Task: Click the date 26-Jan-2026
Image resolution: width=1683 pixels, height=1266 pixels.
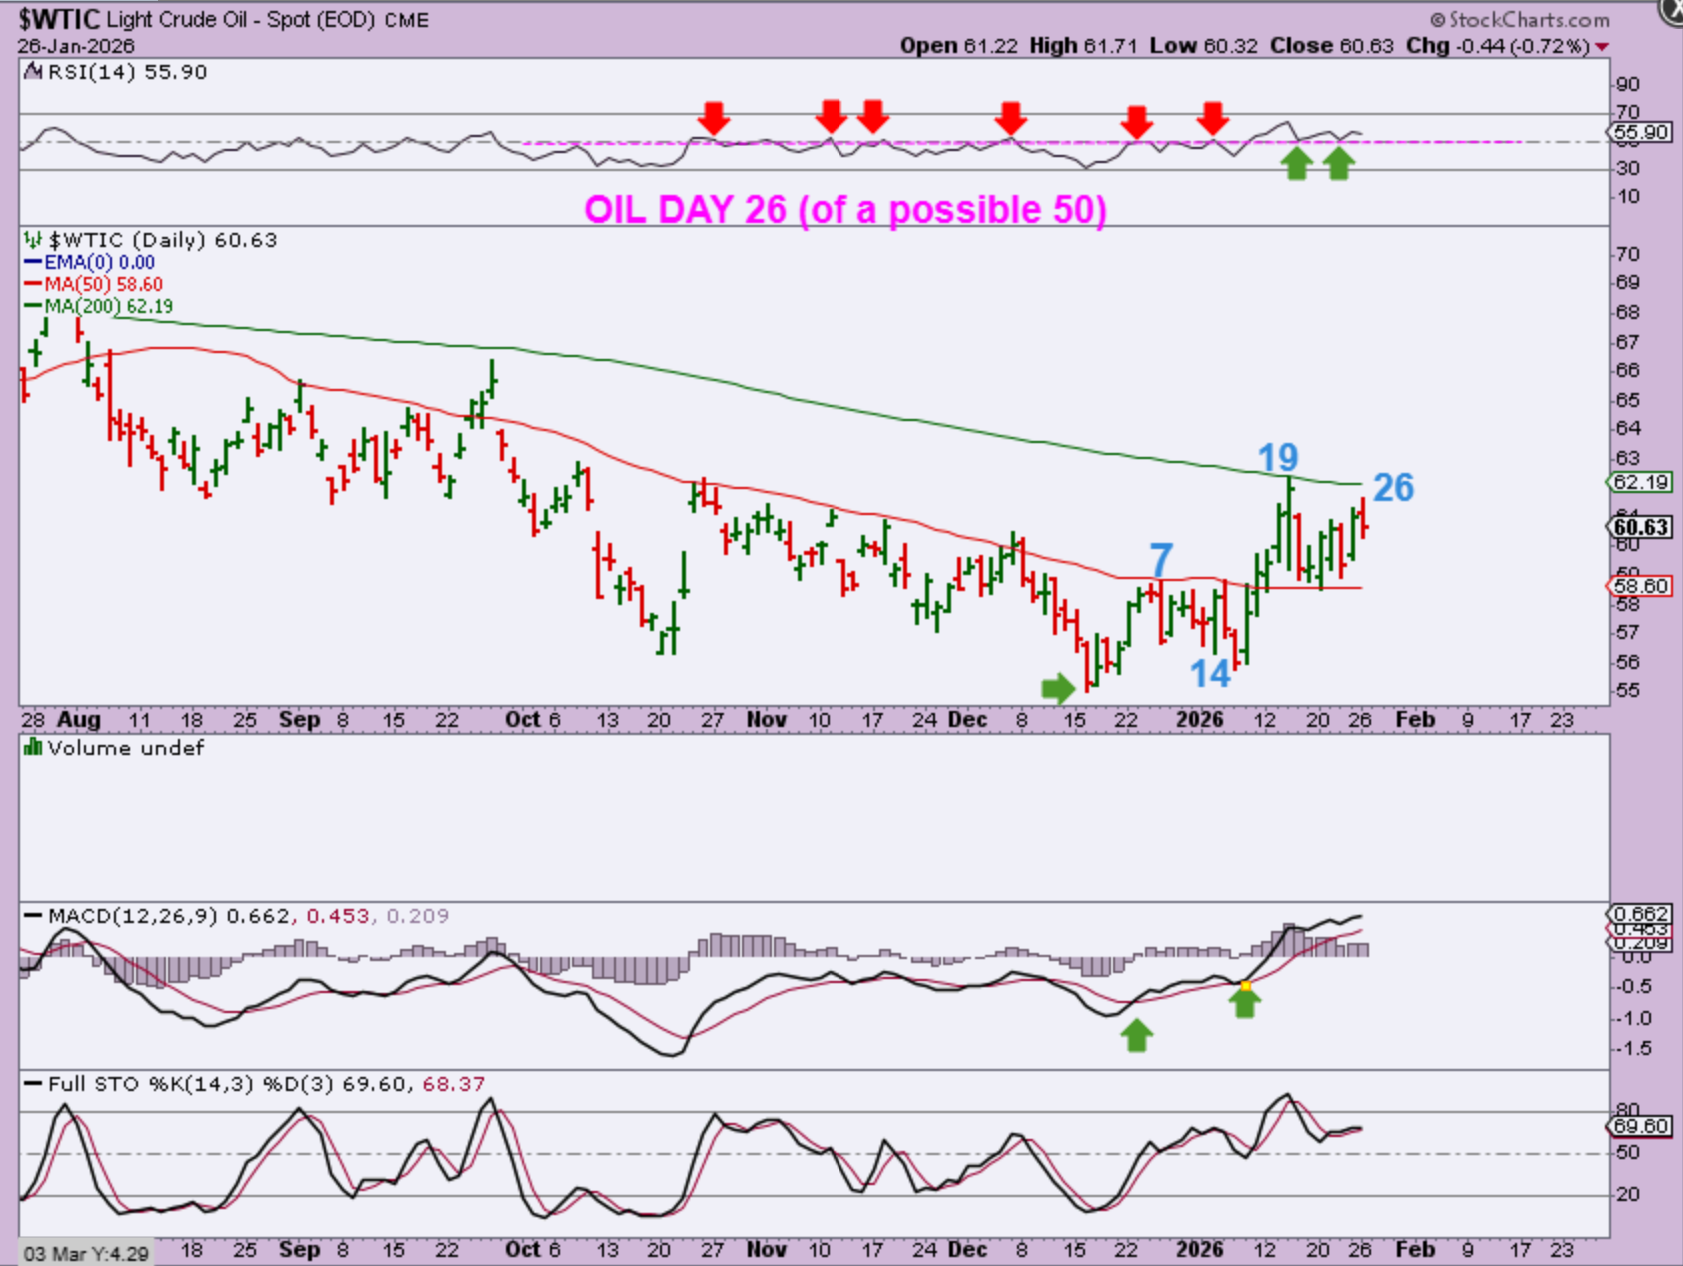Action: click(x=76, y=46)
